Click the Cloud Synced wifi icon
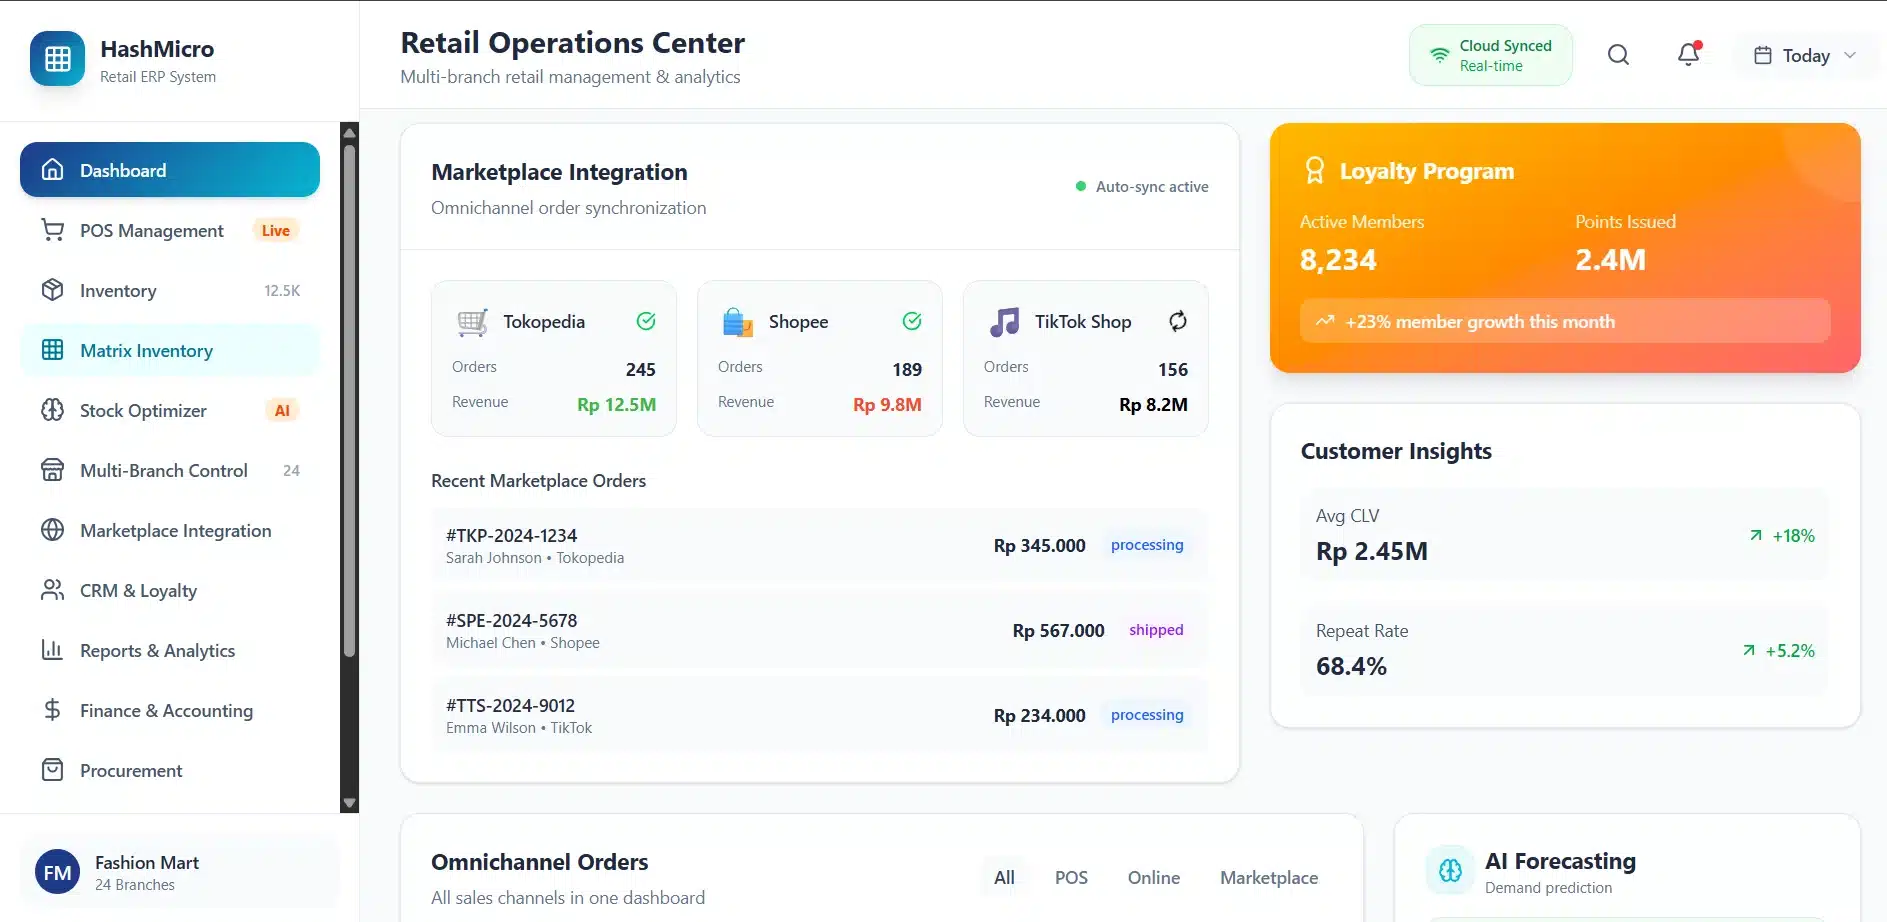This screenshot has height=922, width=1887. [x=1439, y=55]
